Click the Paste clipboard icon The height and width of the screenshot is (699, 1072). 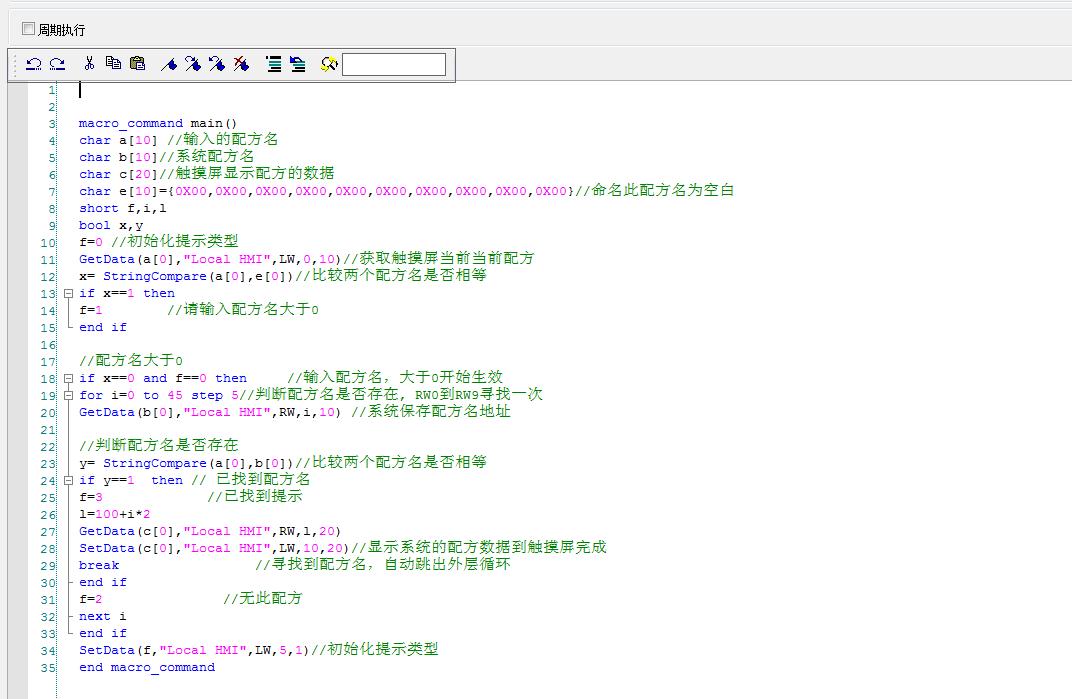tap(138, 64)
